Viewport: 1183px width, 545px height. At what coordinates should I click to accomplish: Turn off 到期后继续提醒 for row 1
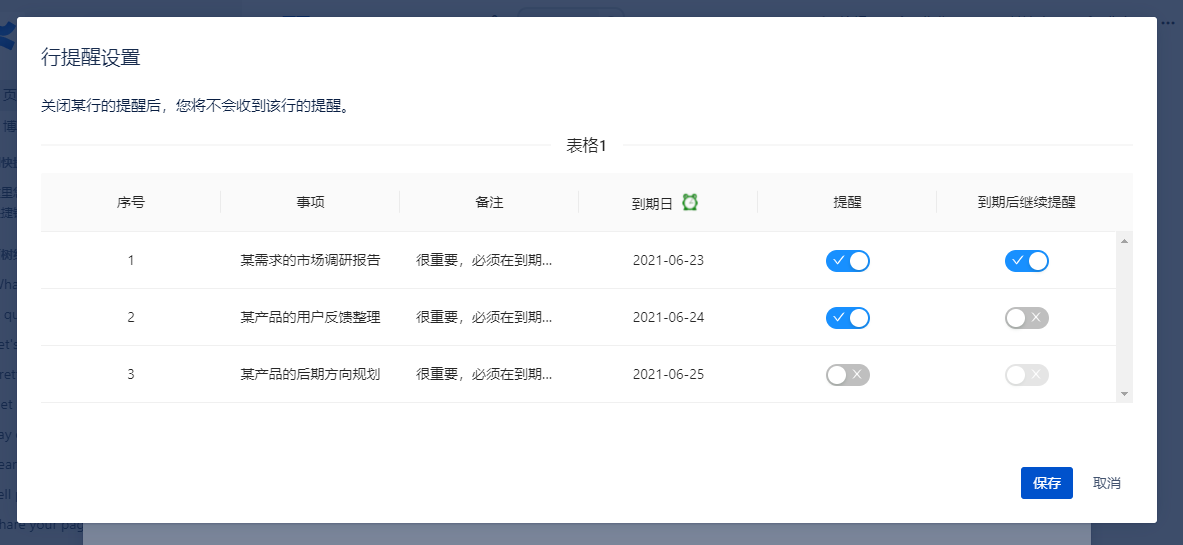(x=1026, y=261)
